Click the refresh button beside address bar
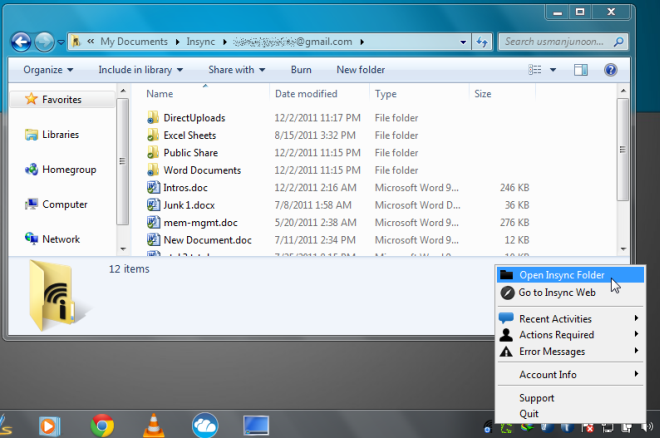The image size is (660, 438). pos(482,42)
